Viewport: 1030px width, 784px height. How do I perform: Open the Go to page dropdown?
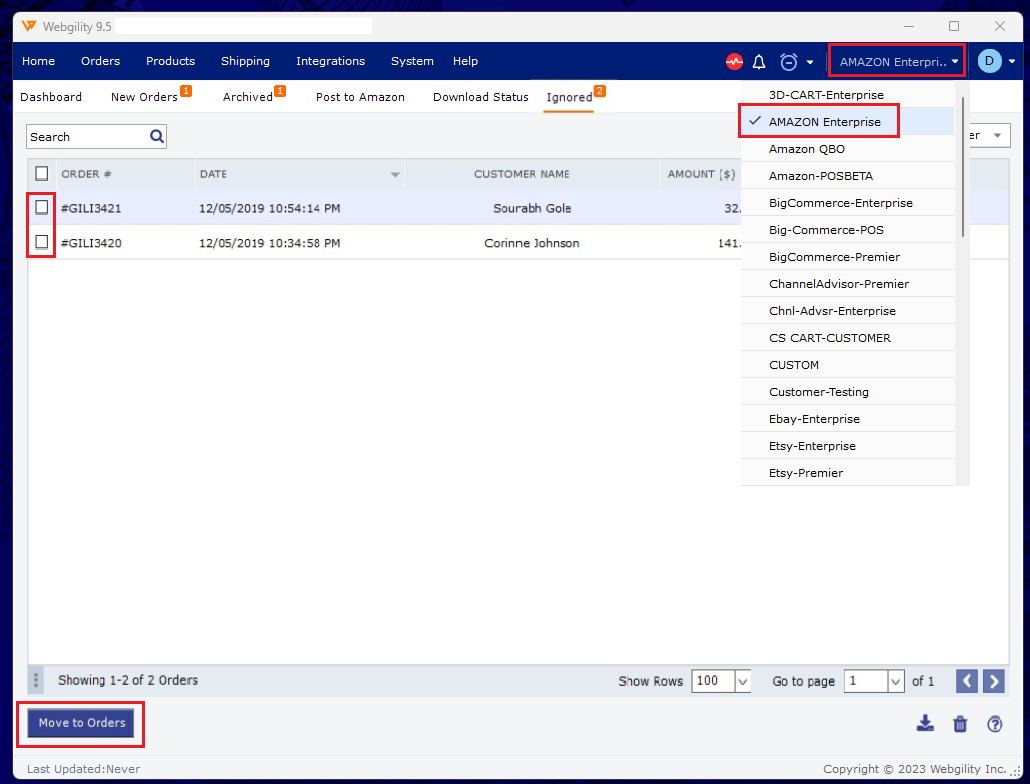[896, 681]
